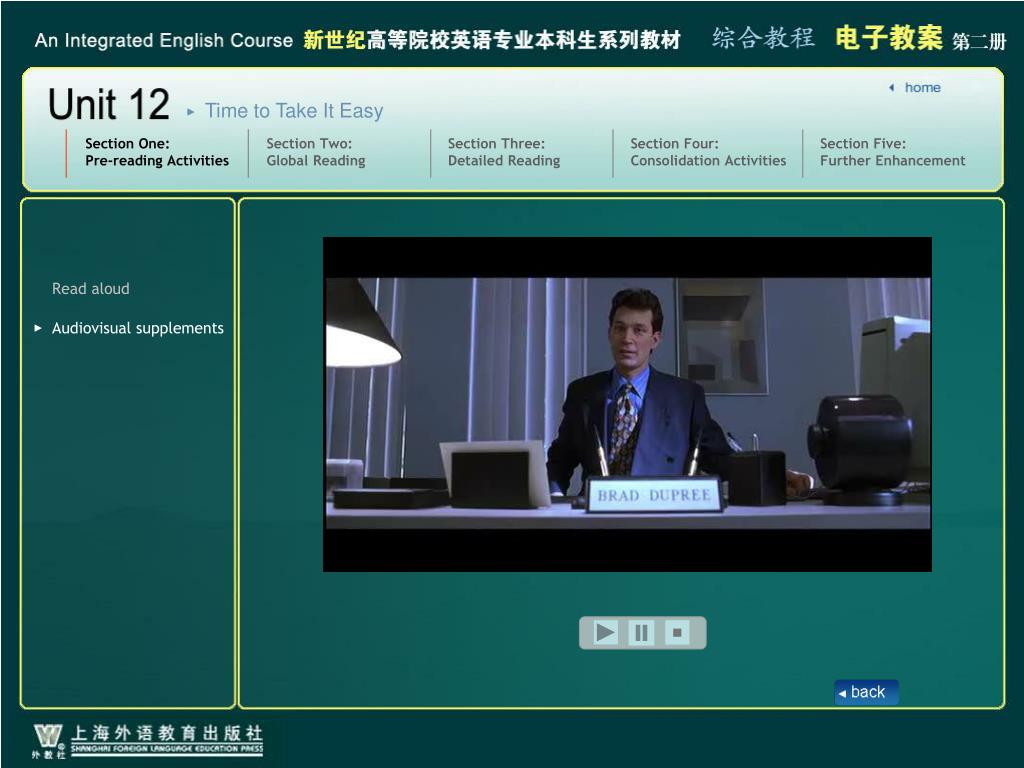Click the video frame showing Brad Dupree
This screenshot has width=1024, height=768.
(x=627, y=404)
